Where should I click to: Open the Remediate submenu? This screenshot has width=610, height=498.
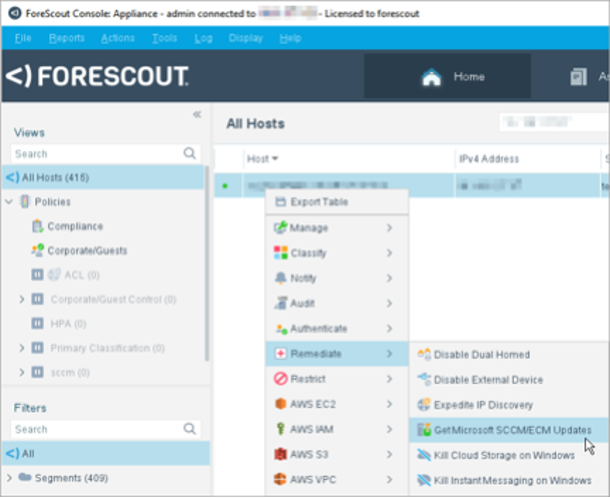[x=337, y=354]
